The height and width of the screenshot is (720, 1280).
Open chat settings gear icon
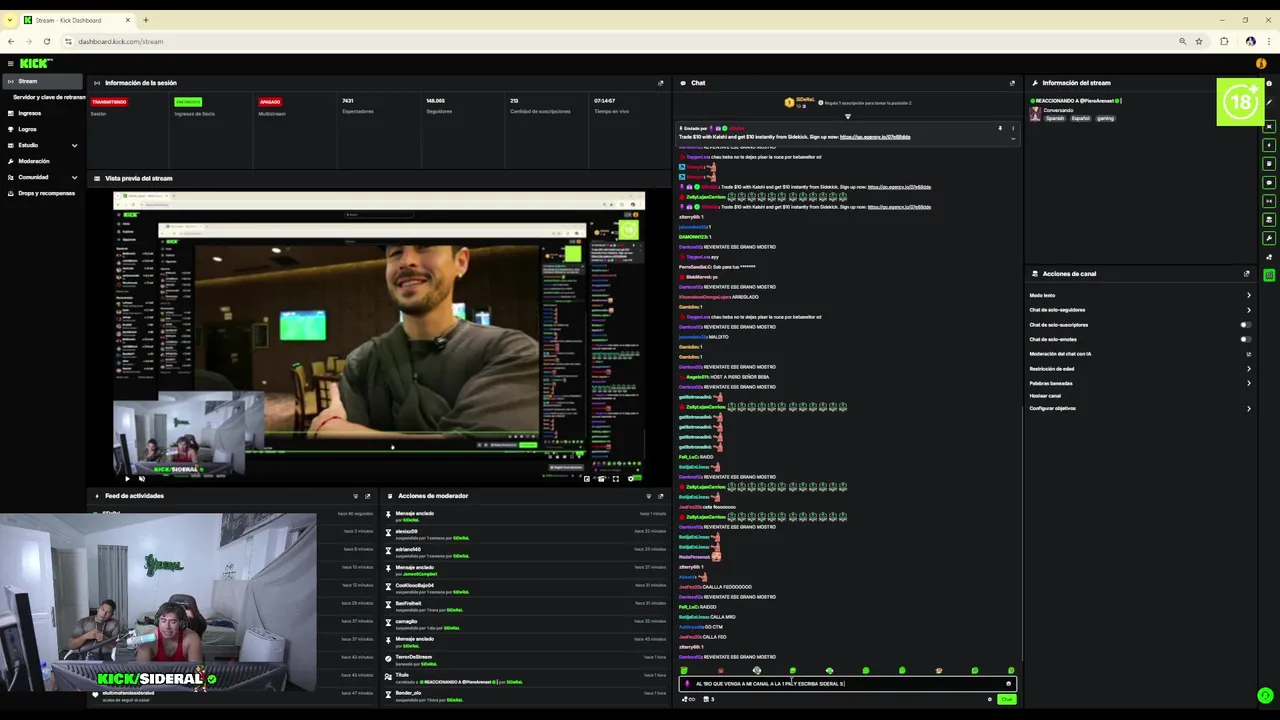click(990, 699)
